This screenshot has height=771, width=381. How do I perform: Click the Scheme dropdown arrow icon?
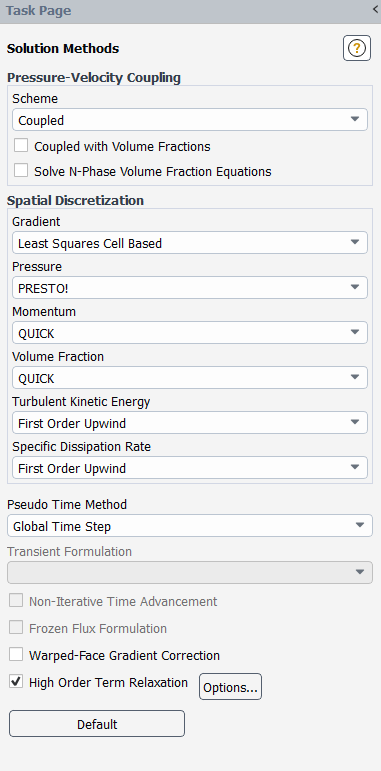(355, 119)
